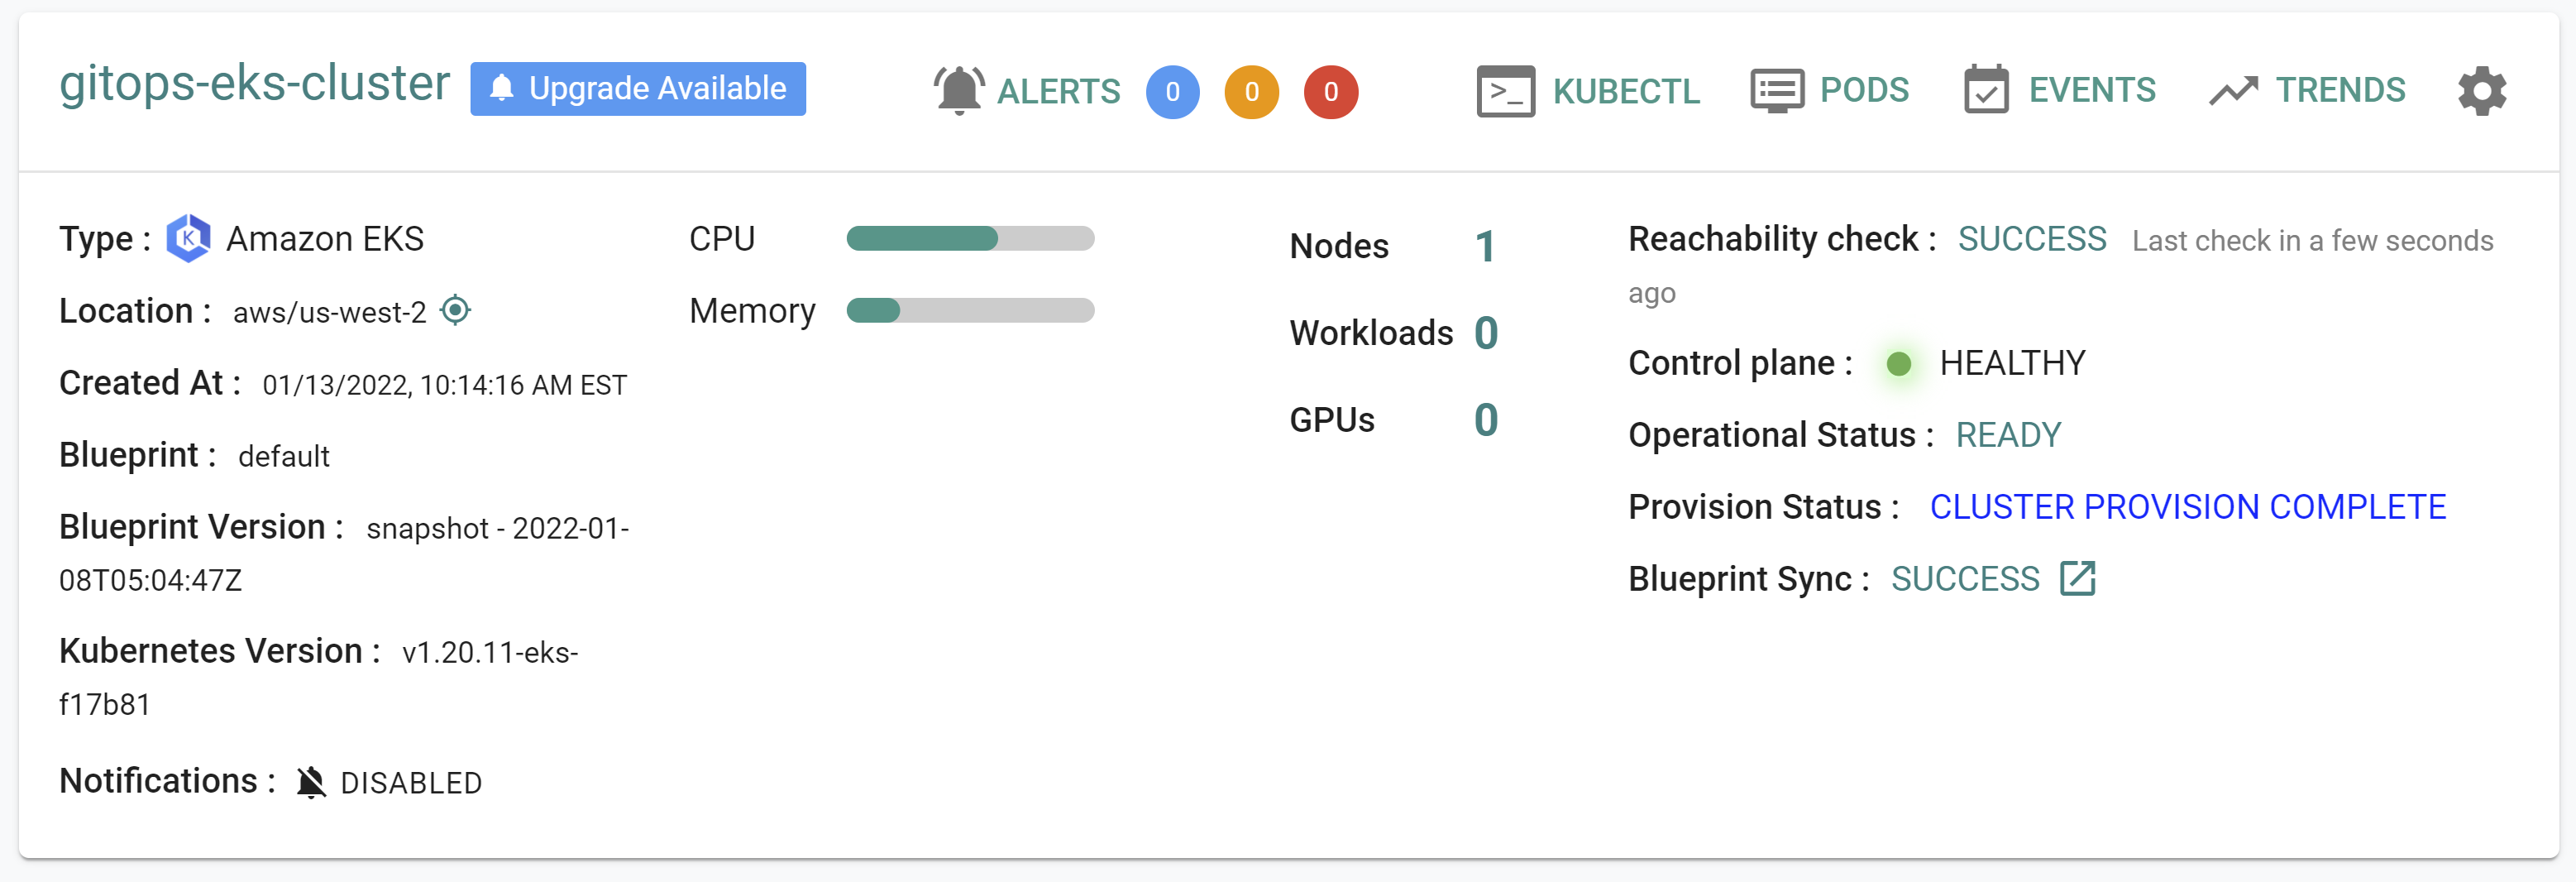Click the events calendar icon

tap(1986, 90)
